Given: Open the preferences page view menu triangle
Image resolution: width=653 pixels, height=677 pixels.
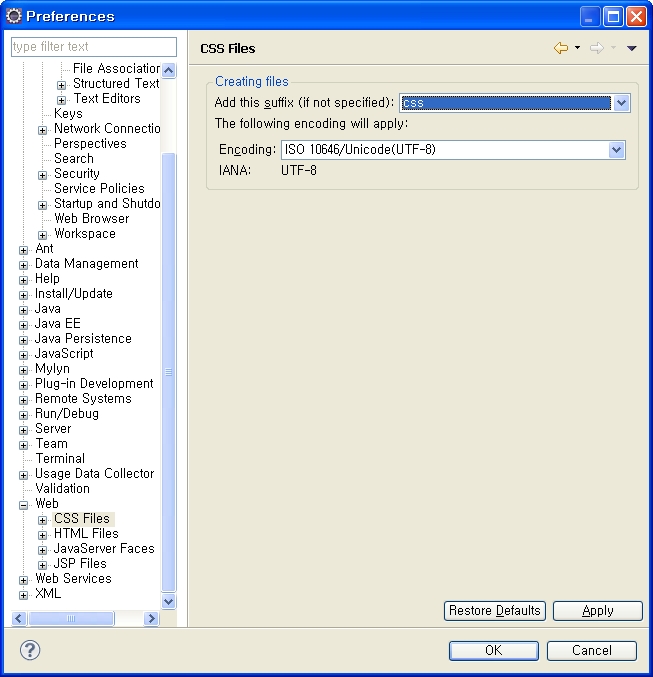Looking at the screenshot, I should pos(631,48).
